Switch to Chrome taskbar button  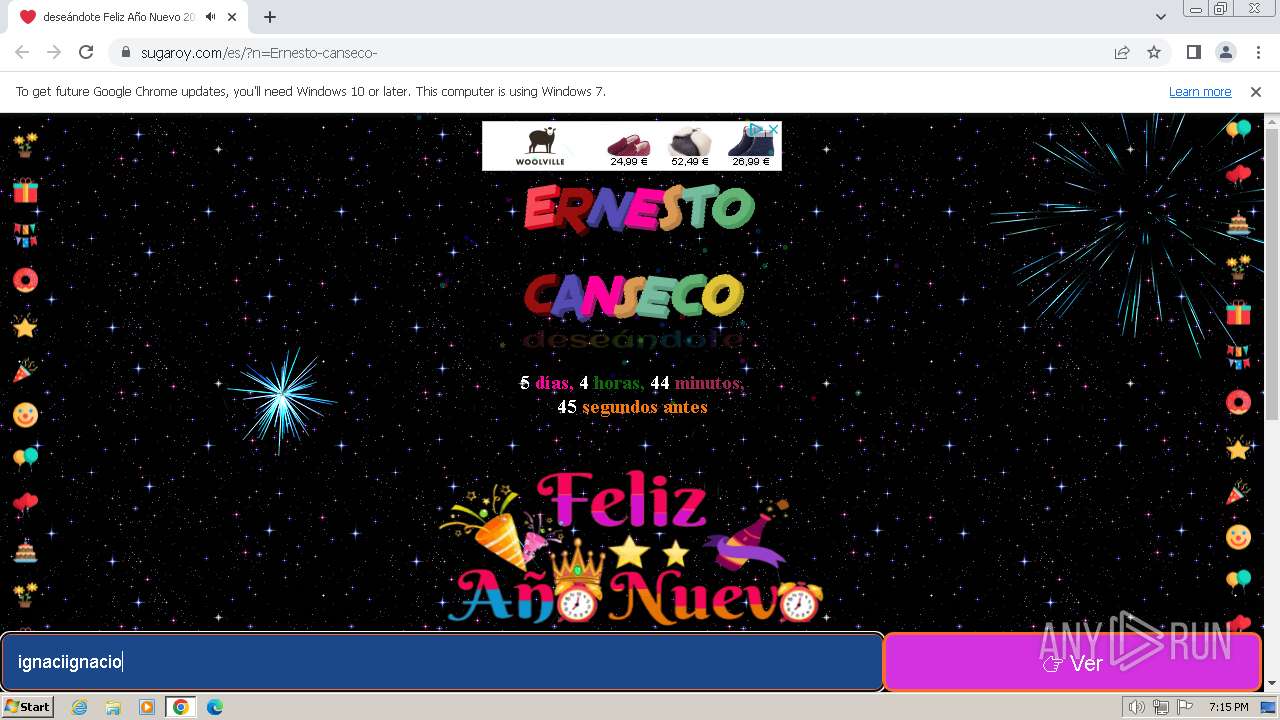click(x=181, y=707)
